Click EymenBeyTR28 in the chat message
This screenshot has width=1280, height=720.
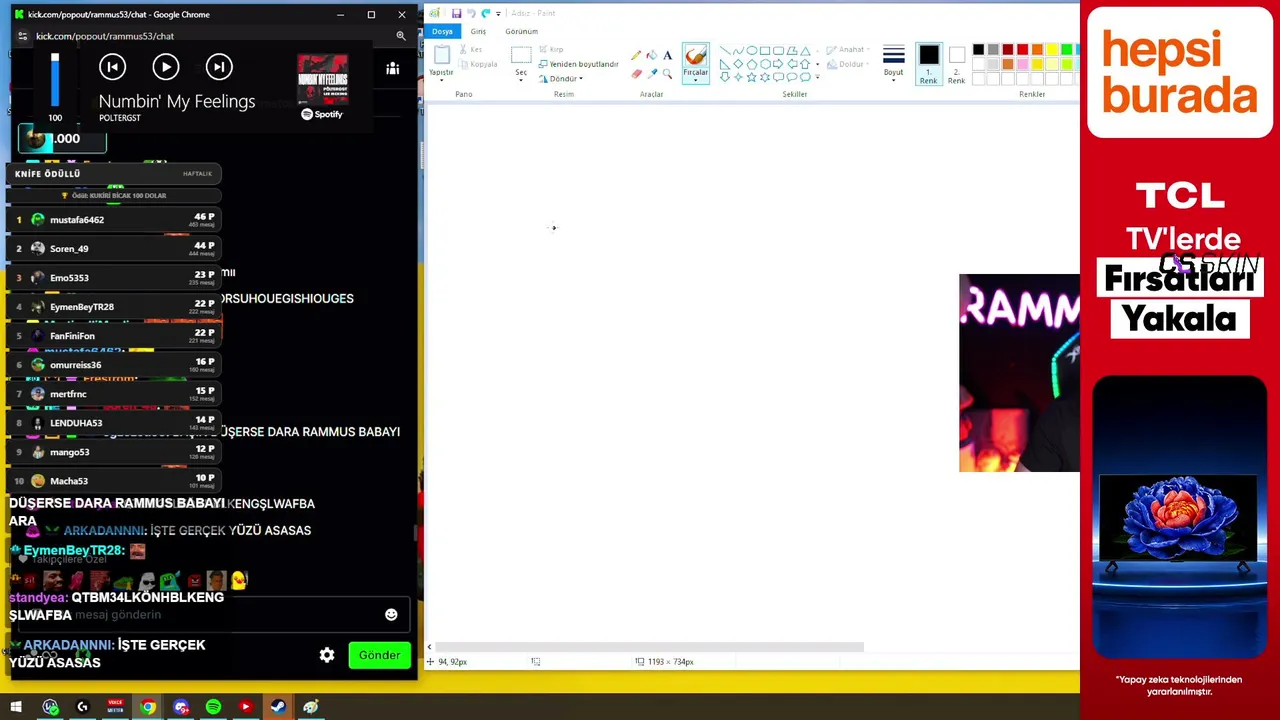pos(74,551)
